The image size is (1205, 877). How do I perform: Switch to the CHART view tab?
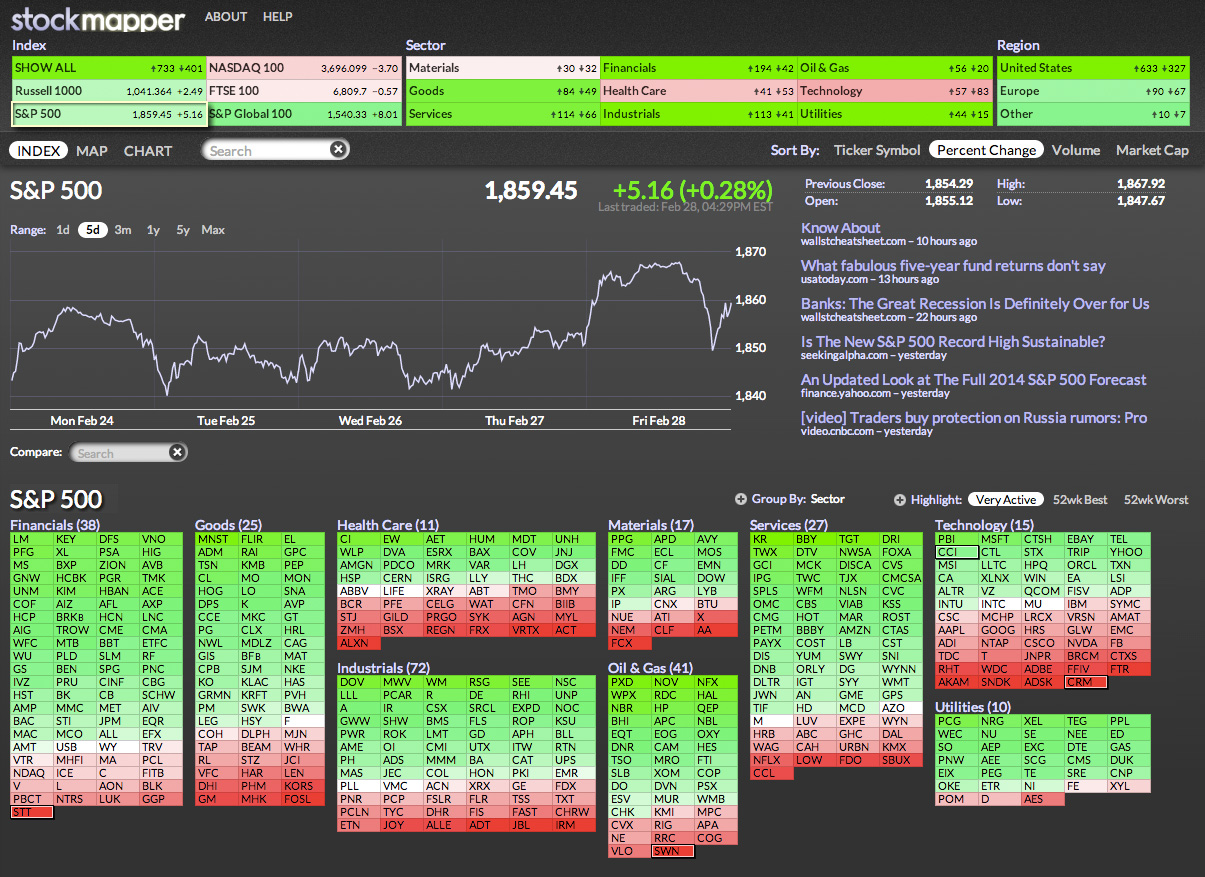point(148,151)
